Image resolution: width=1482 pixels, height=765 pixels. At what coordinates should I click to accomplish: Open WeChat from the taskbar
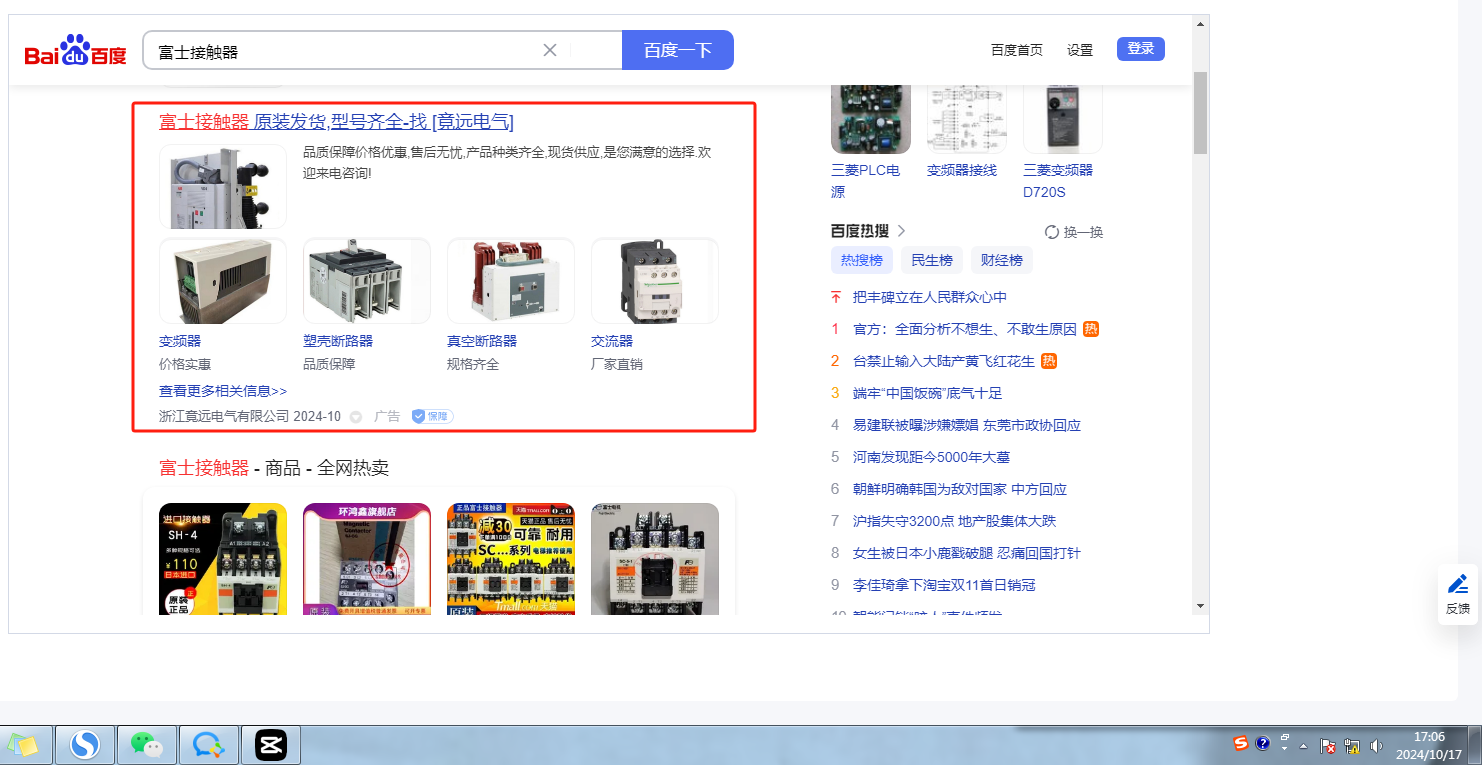pos(148,745)
